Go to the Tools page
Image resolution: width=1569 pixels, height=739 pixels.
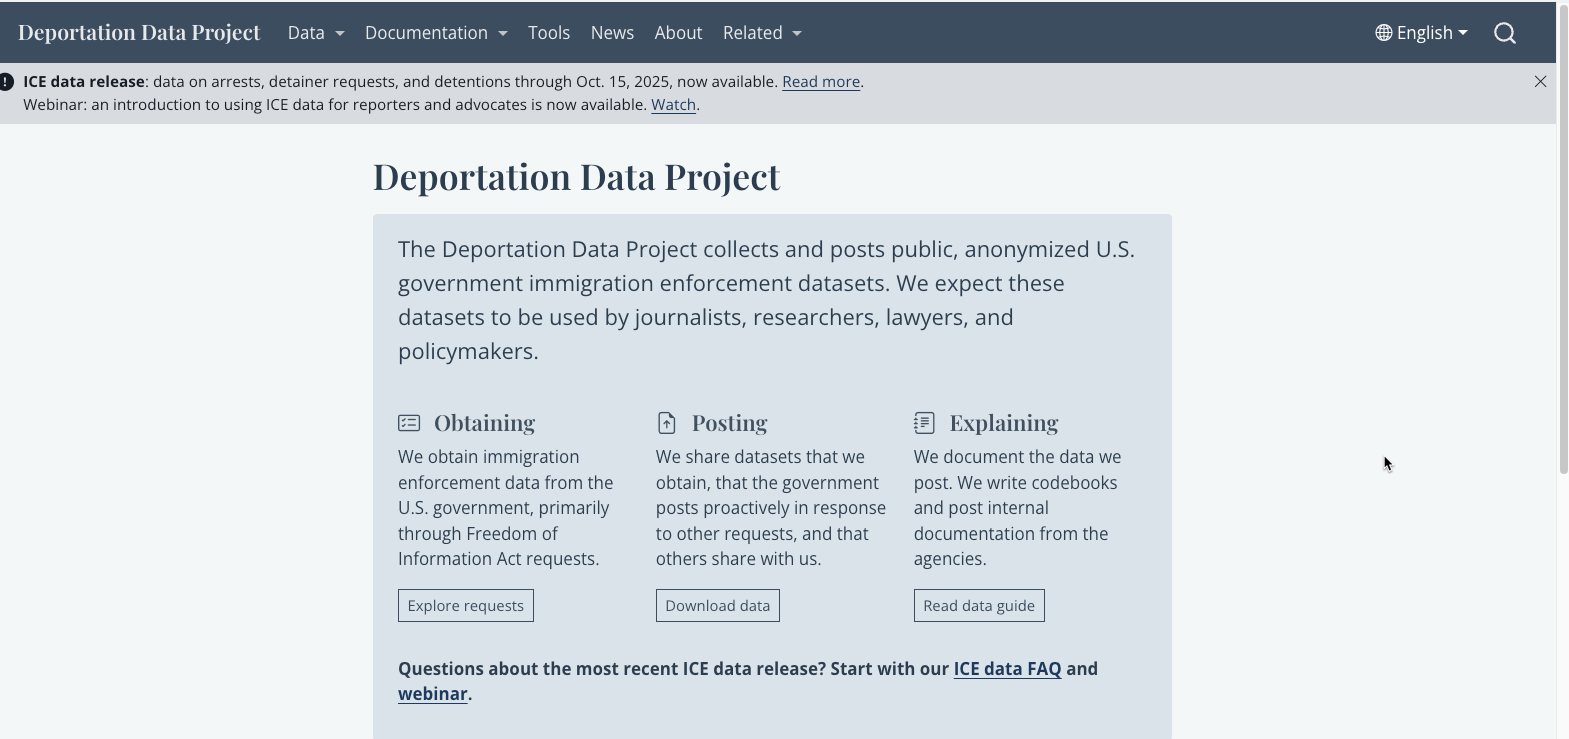pos(549,33)
